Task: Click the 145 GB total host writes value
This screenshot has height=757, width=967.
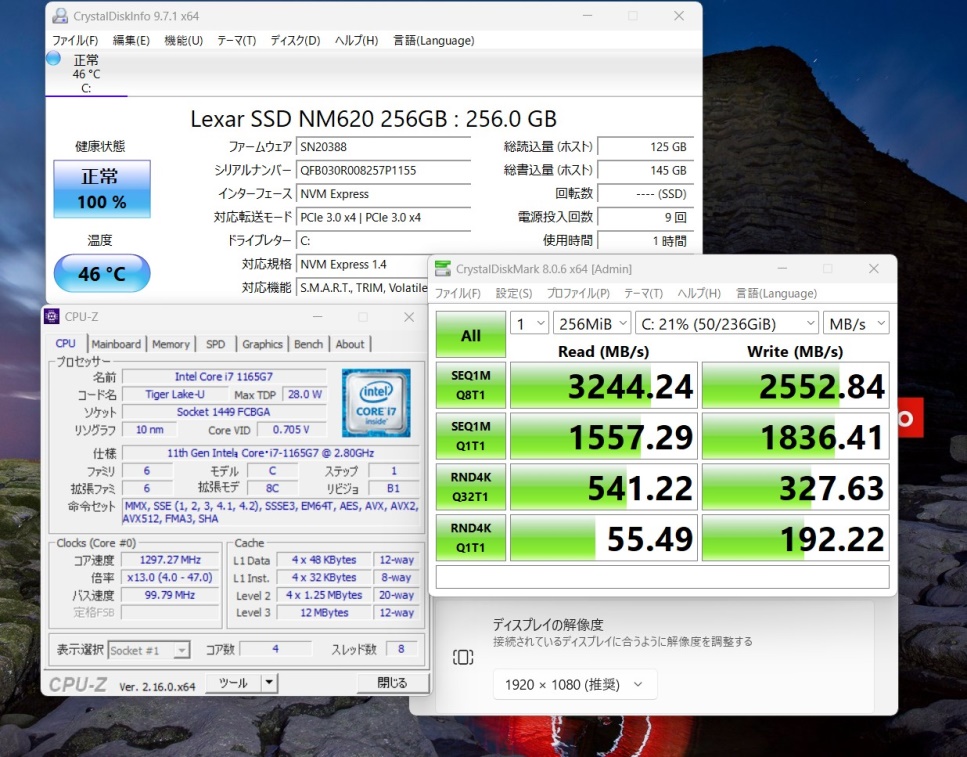Action: tap(646, 170)
